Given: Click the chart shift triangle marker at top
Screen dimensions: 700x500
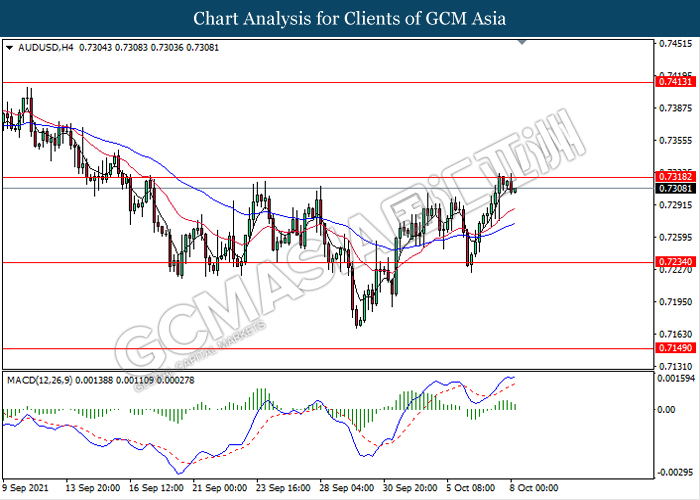Looking at the screenshot, I should pyautogui.click(x=522, y=42).
